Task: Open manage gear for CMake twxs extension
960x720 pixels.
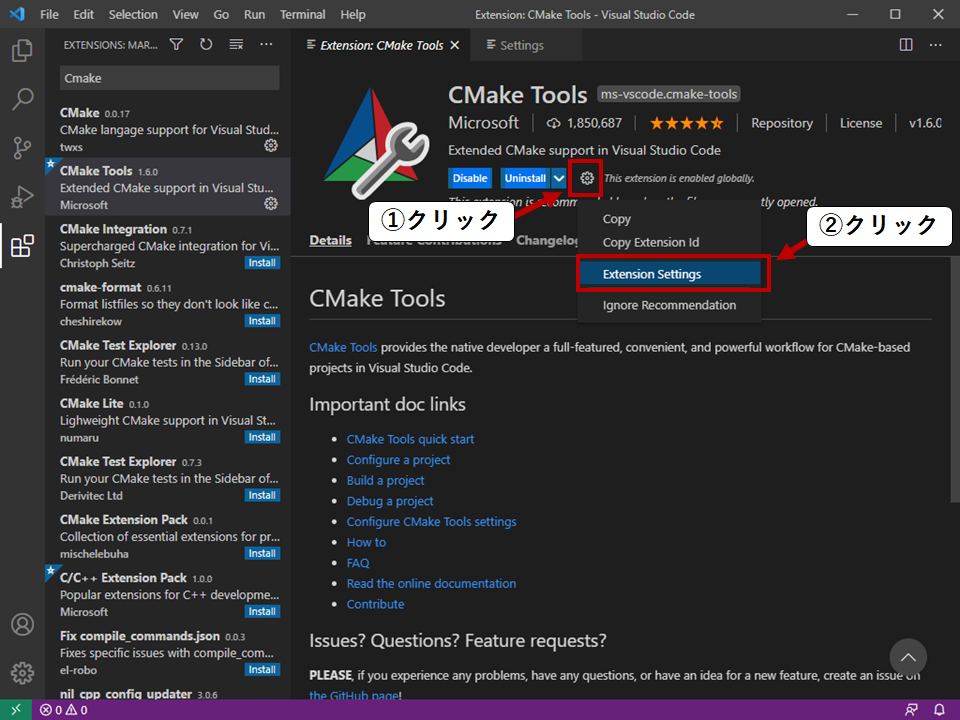Action: (271, 145)
